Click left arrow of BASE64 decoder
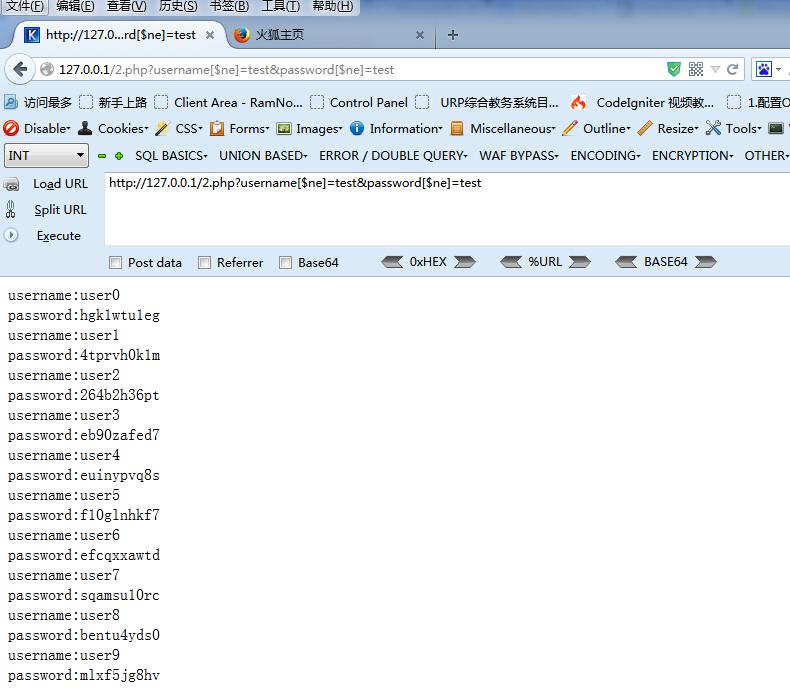Image resolution: width=790 pixels, height=689 pixels. tap(626, 262)
